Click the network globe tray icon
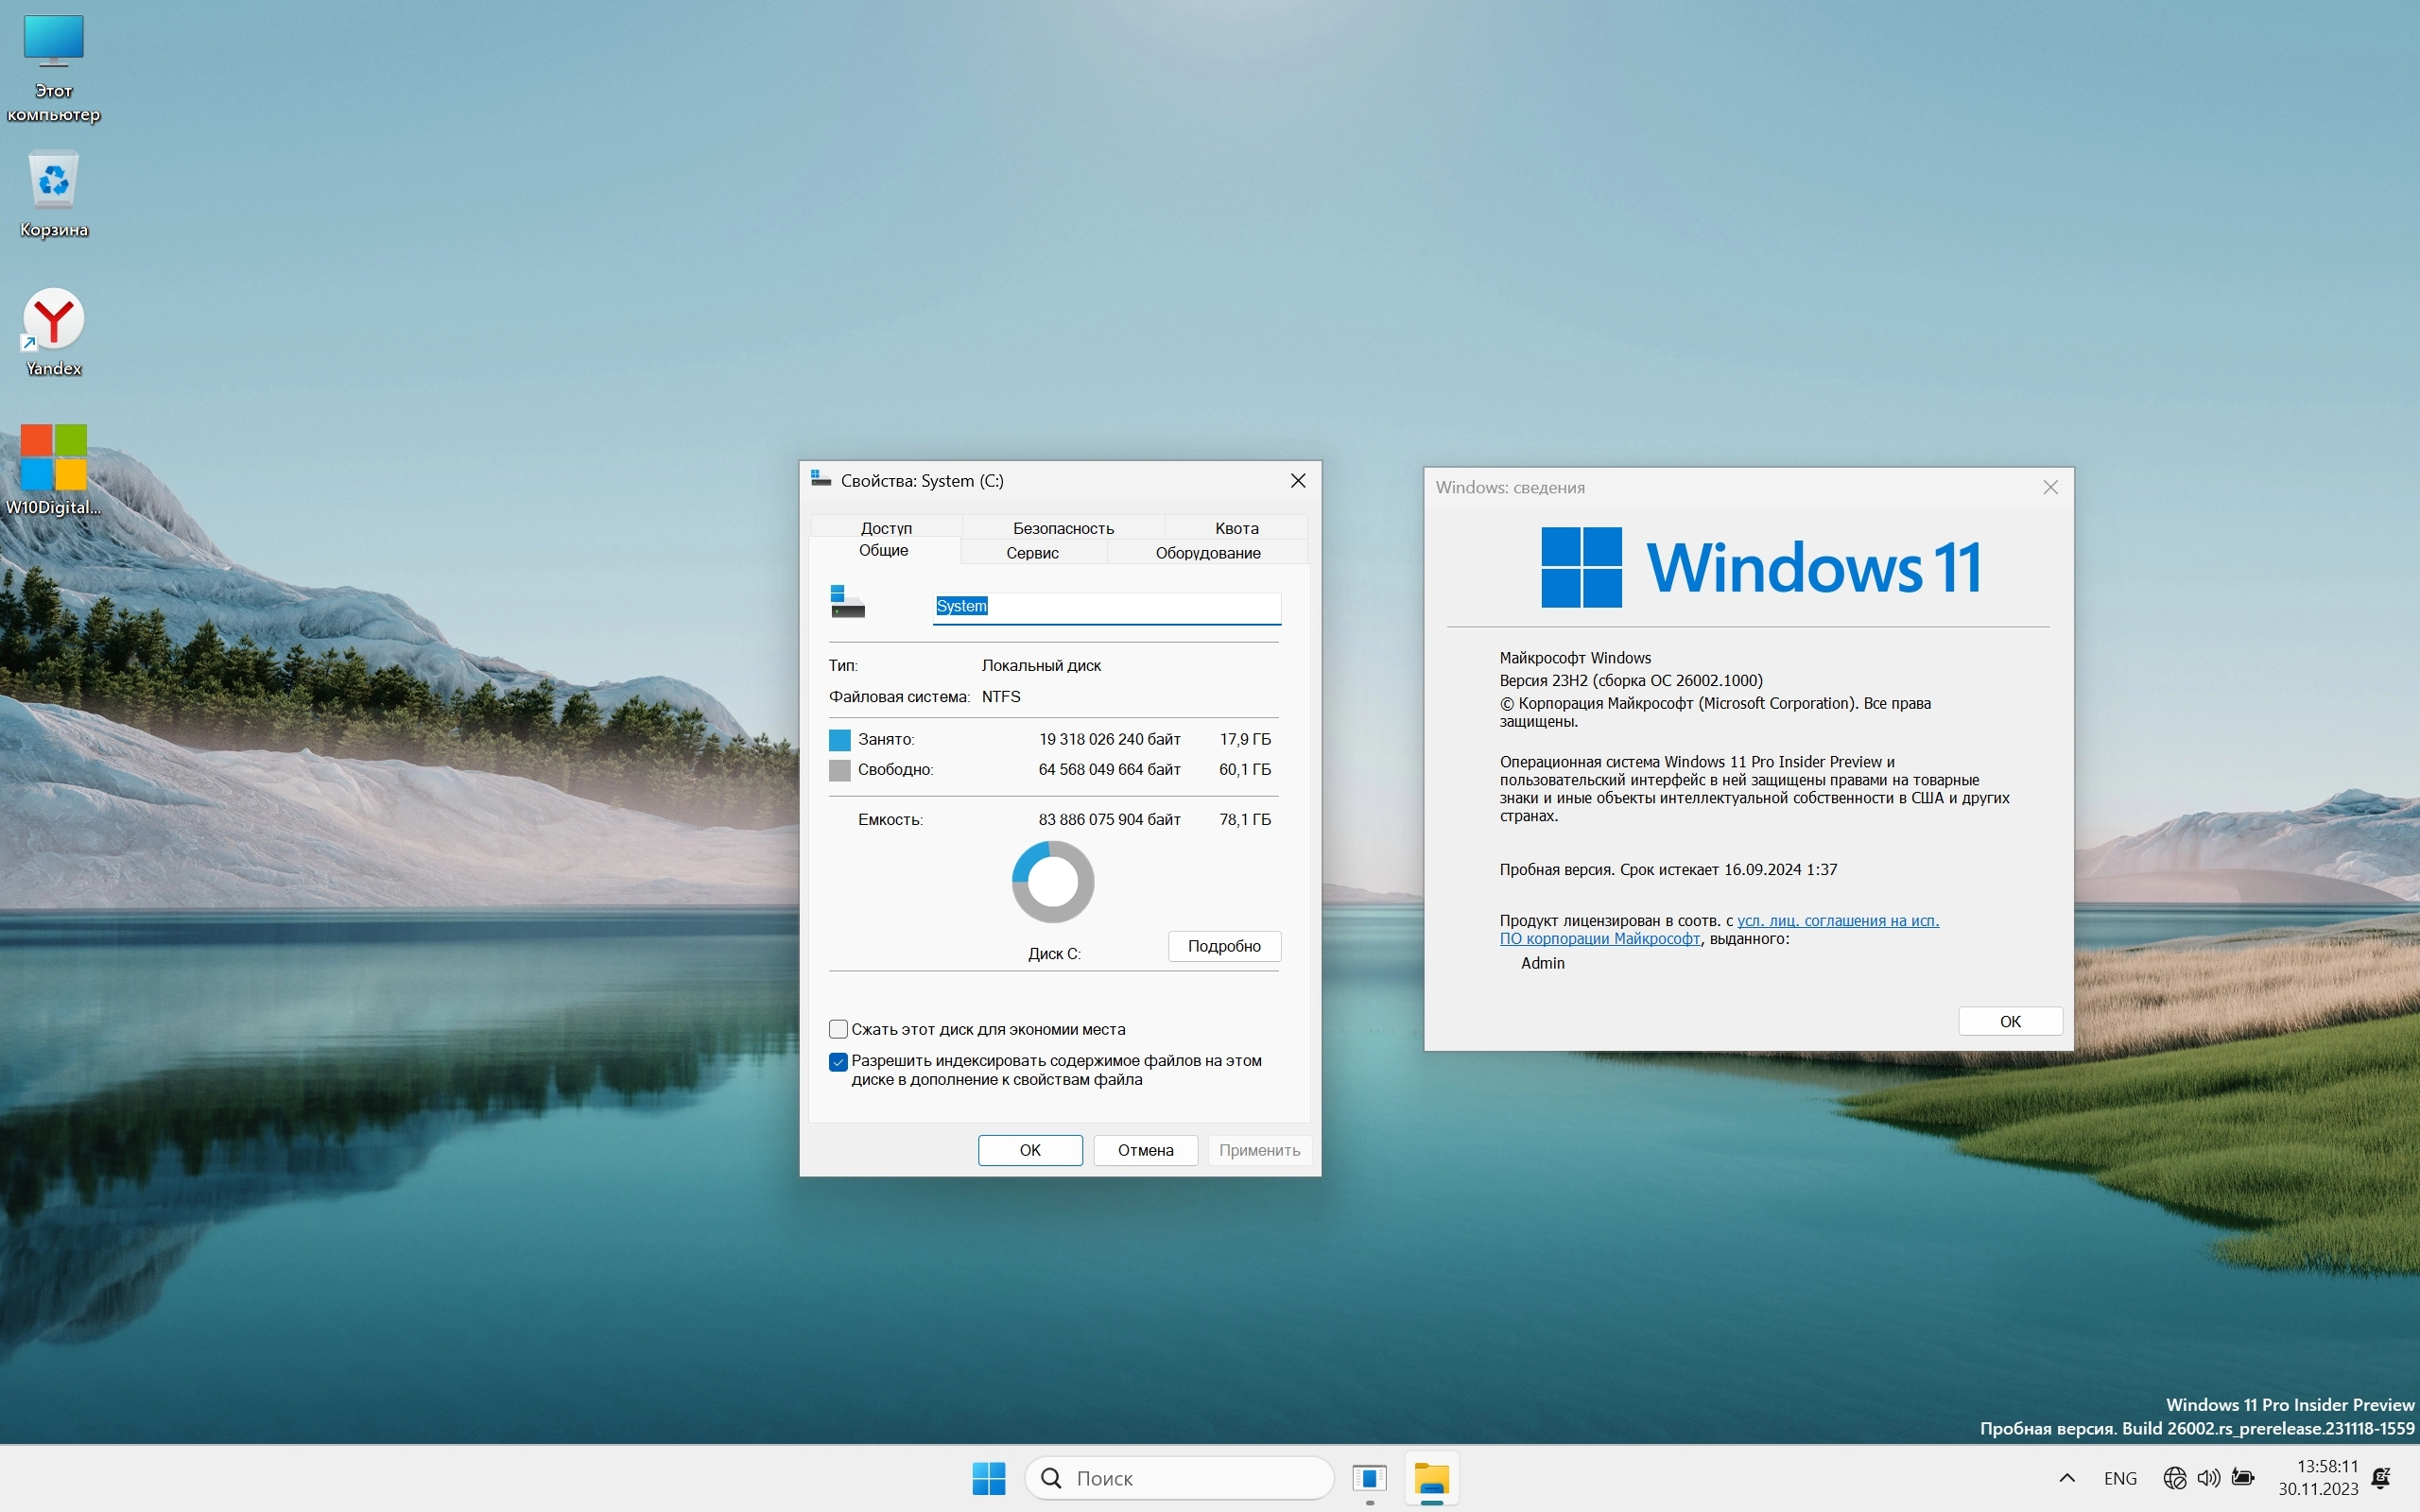The image size is (2420, 1512). [2174, 1477]
